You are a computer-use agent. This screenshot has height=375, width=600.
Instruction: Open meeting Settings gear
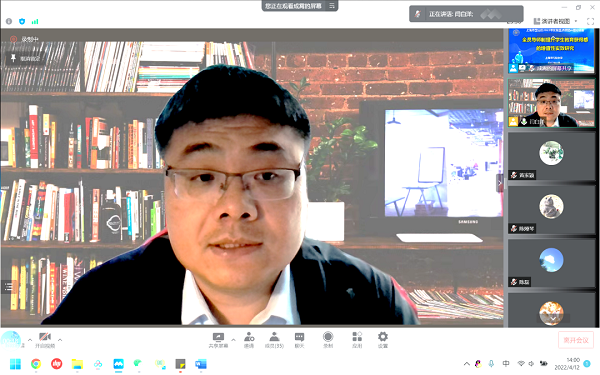(x=383, y=339)
